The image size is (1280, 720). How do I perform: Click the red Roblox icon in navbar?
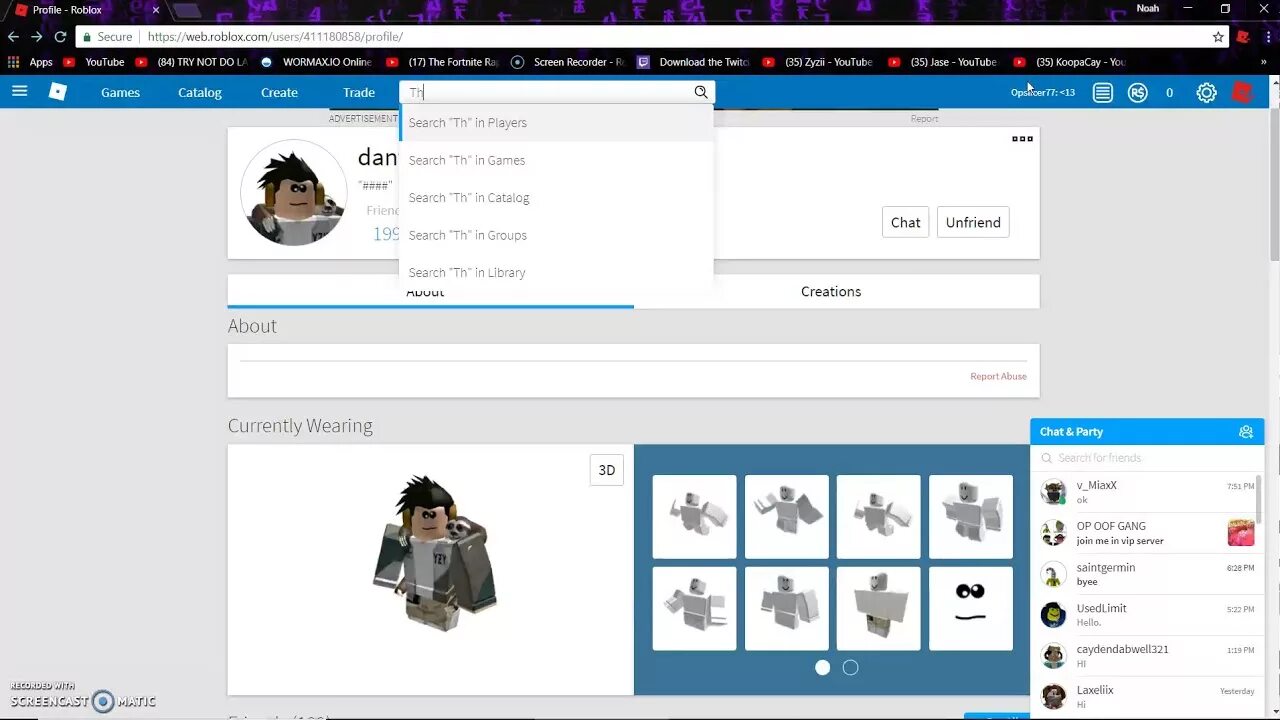pos(1242,93)
